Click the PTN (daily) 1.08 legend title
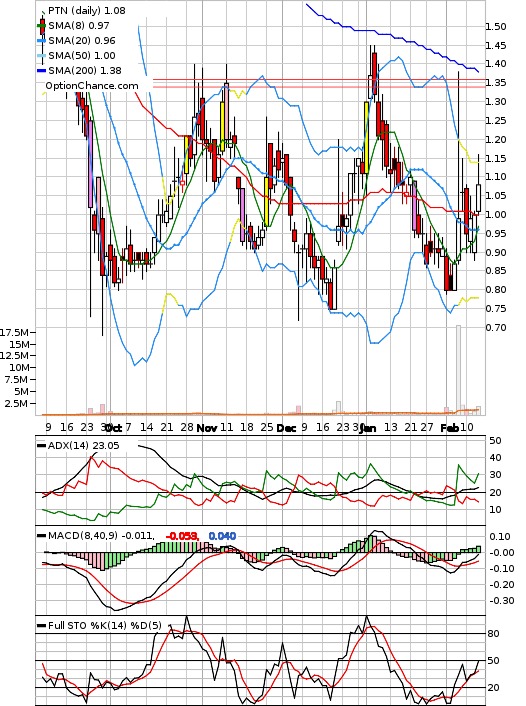This screenshot has width=526, height=706. click(x=86, y=10)
